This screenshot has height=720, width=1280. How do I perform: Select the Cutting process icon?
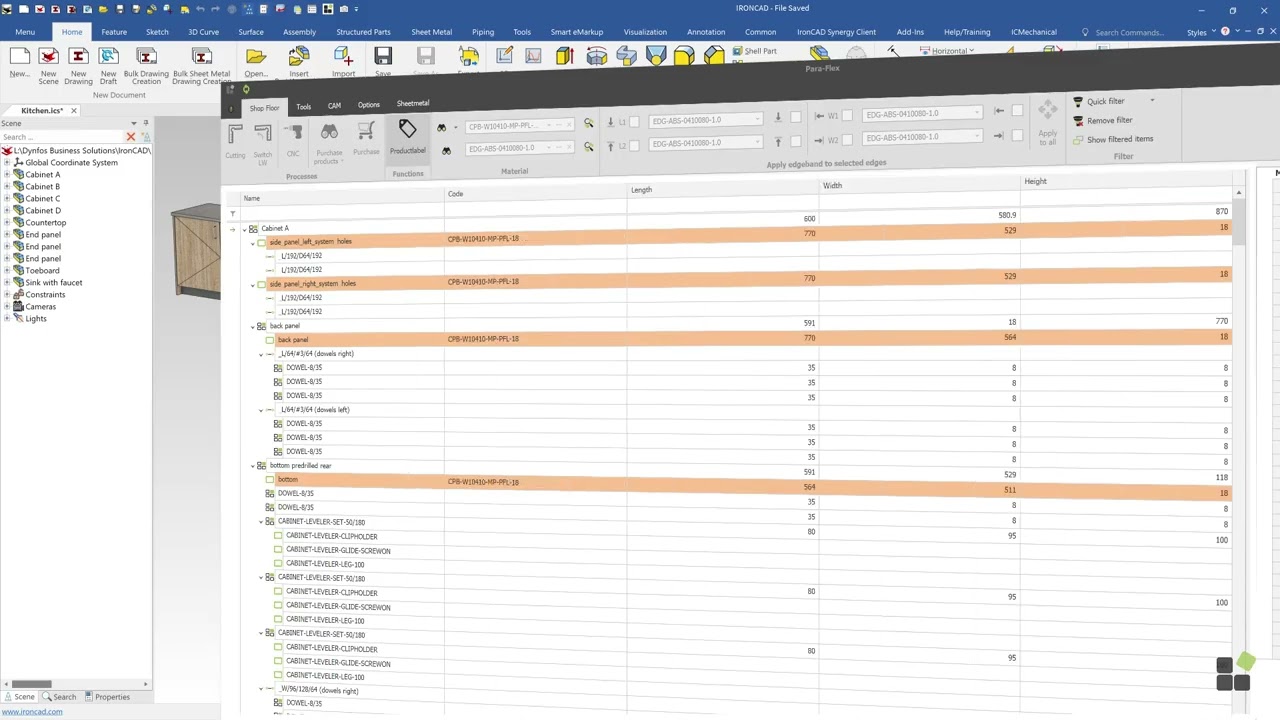click(235, 133)
